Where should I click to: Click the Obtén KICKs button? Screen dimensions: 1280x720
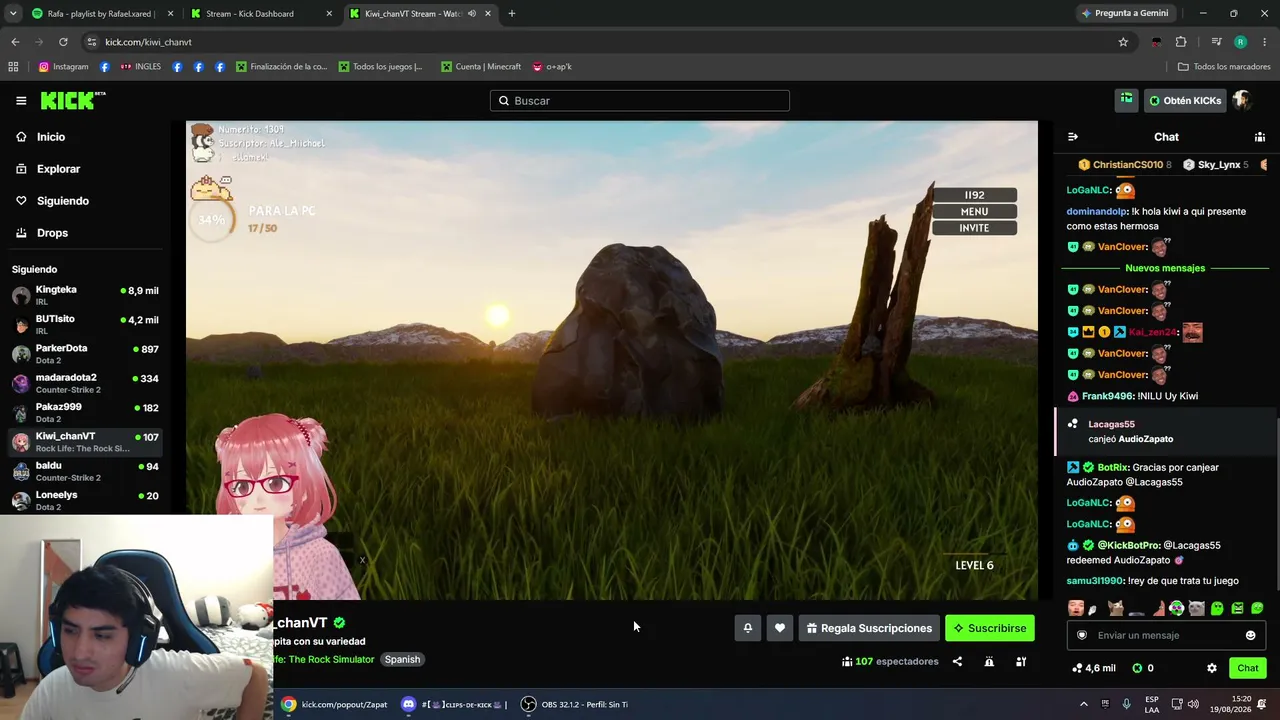click(x=1185, y=100)
